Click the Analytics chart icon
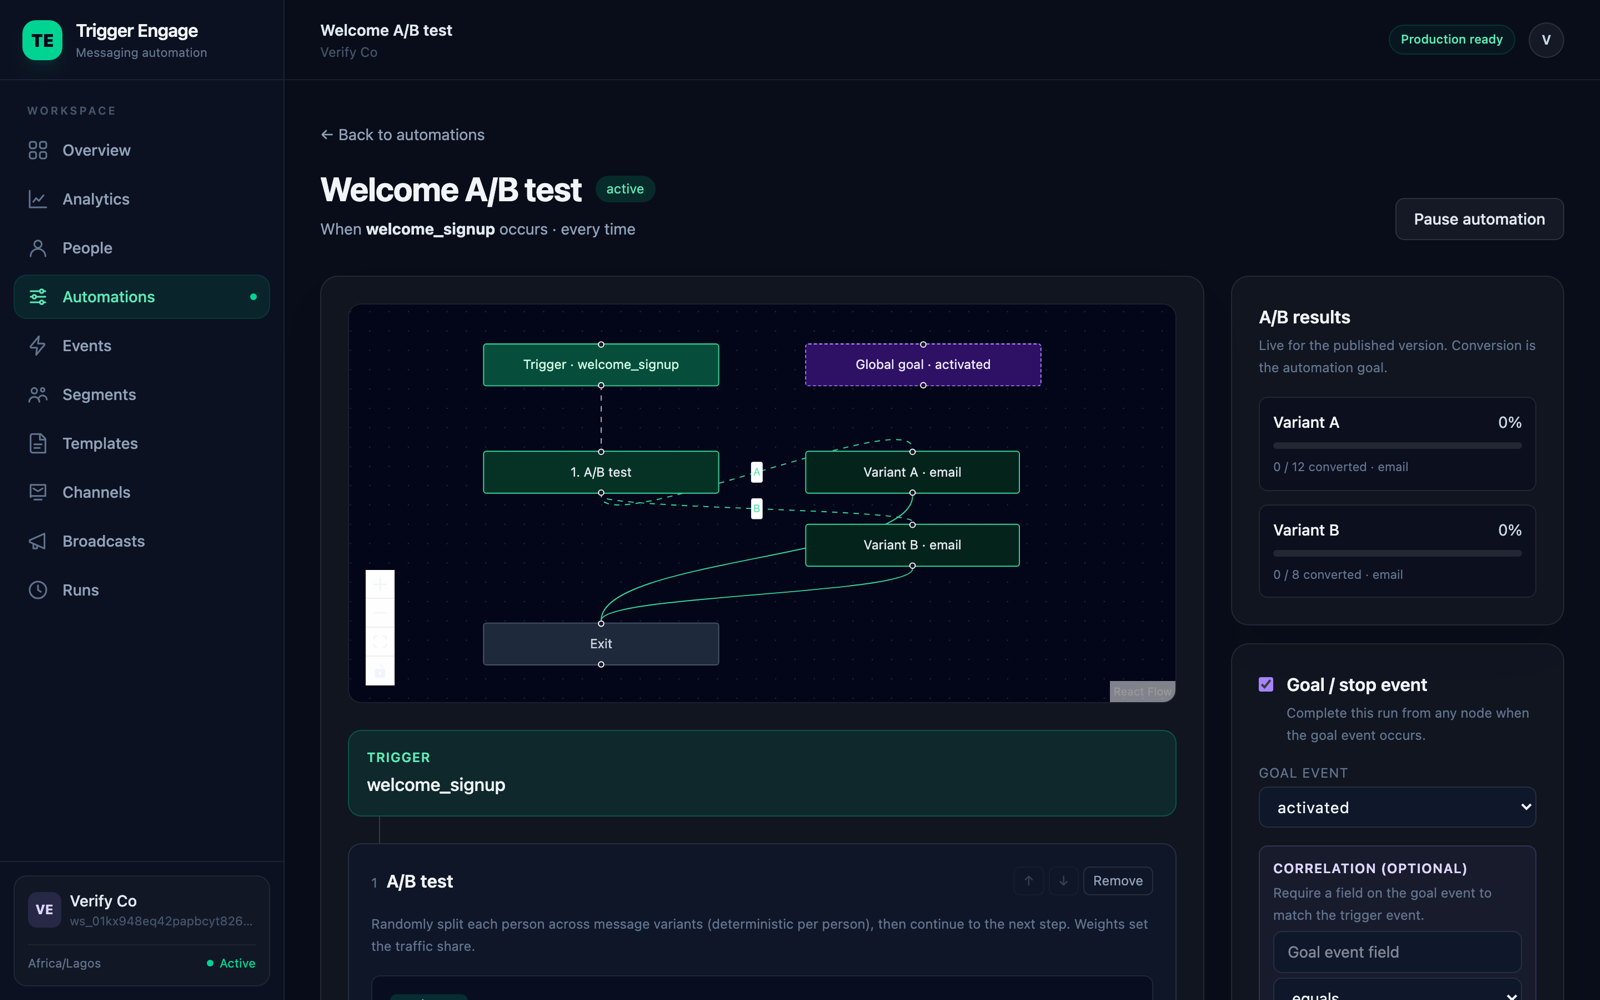 38,199
